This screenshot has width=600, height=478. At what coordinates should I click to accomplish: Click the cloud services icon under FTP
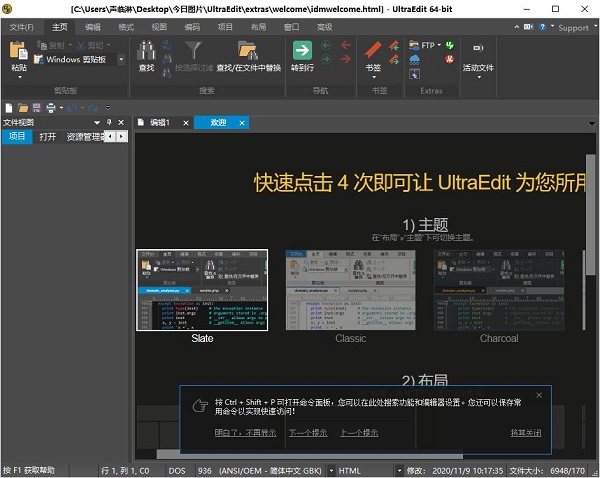(x=414, y=59)
